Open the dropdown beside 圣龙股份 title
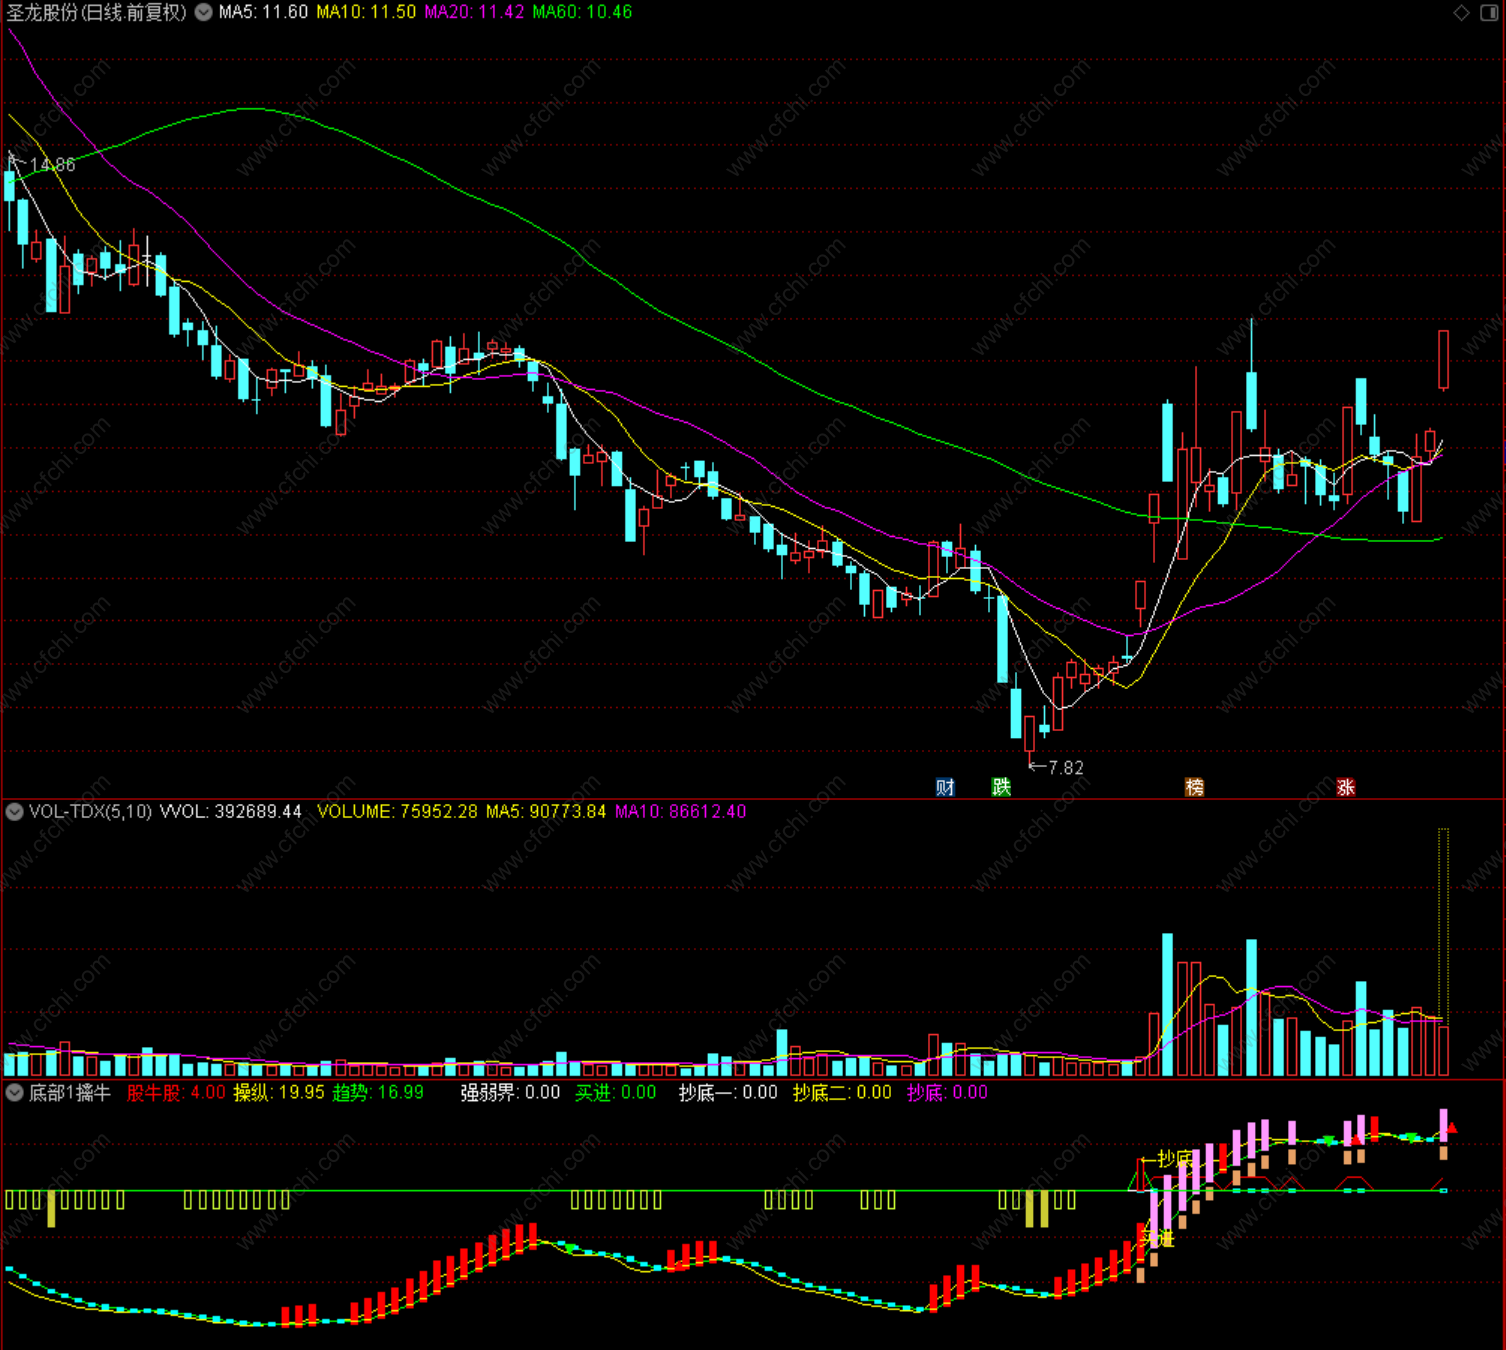The width and height of the screenshot is (1506, 1350). click(x=203, y=12)
